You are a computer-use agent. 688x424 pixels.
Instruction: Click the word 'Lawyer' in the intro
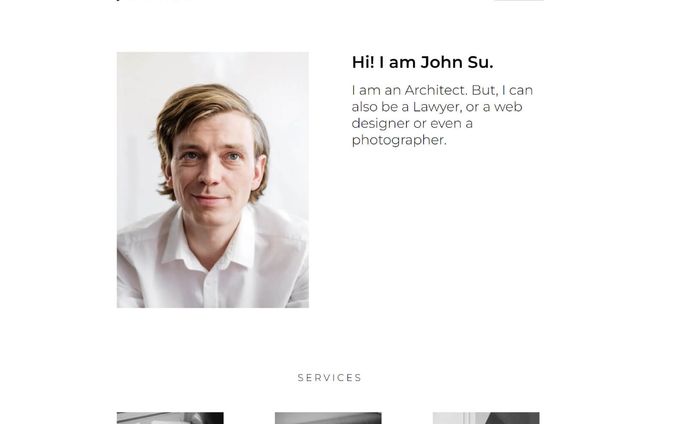tap(437, 107)
